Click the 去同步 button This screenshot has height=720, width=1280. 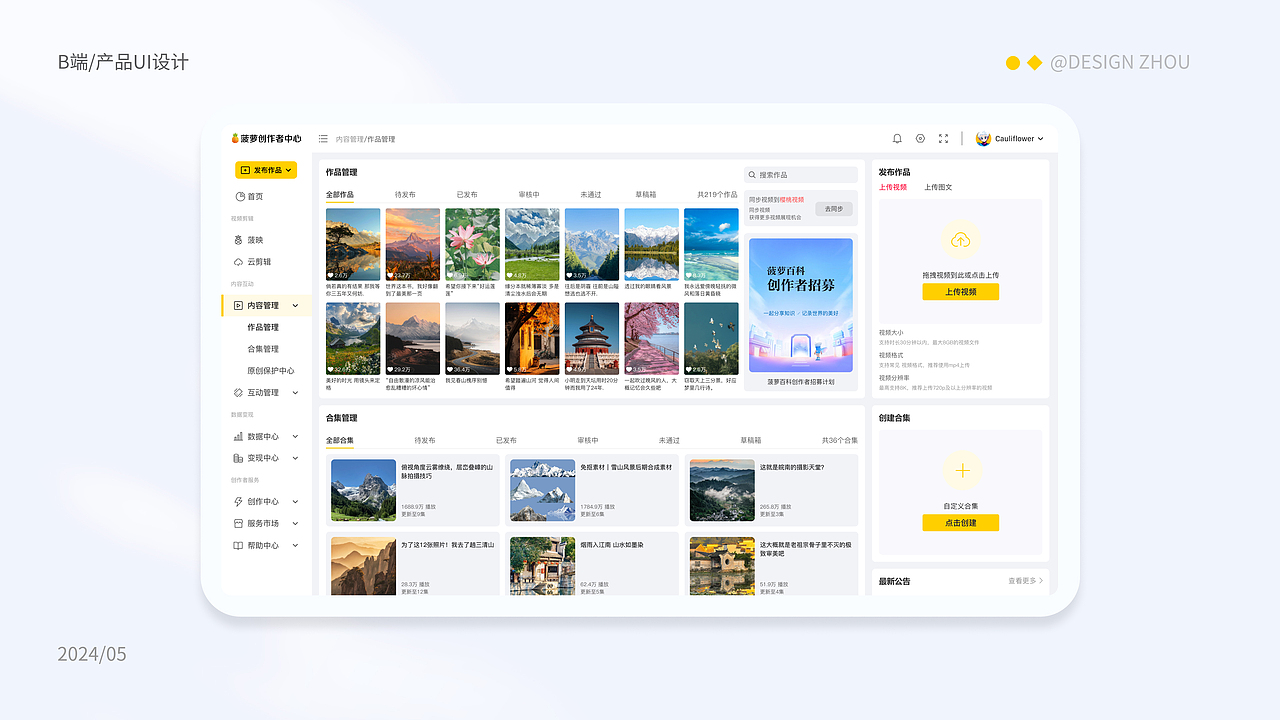(834, 209)
